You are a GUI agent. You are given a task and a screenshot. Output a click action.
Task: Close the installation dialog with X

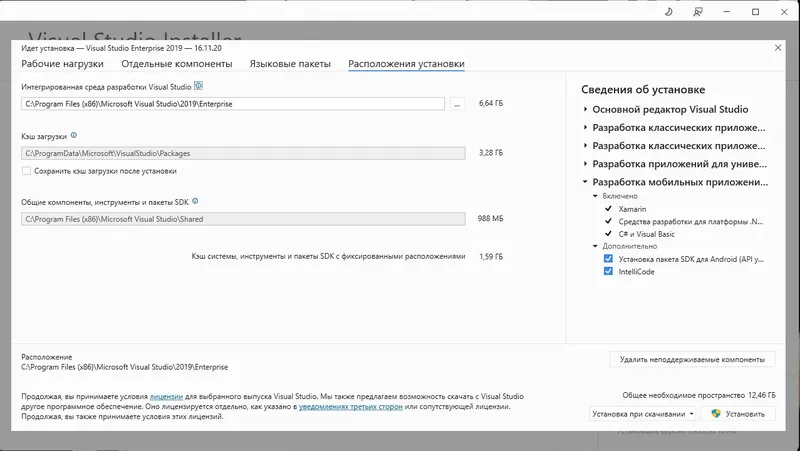(x=778, y=47)
